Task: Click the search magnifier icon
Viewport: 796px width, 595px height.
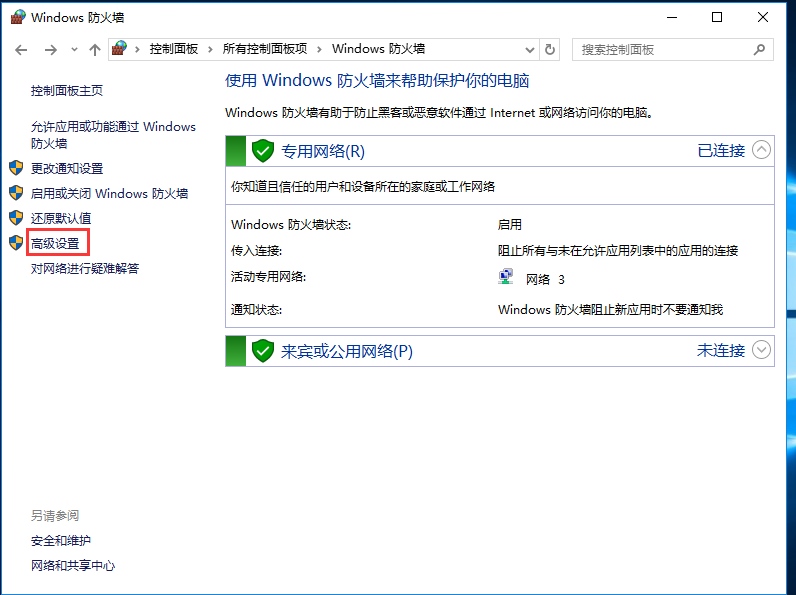Action: click(759, 50)
